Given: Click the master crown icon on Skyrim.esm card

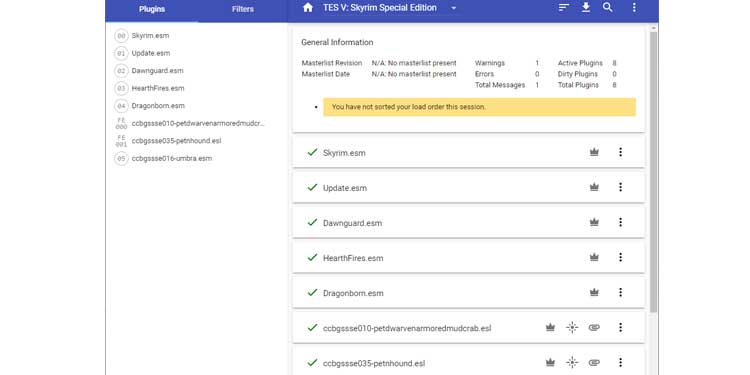Looking at the screenshot, I should coord(594,152).
